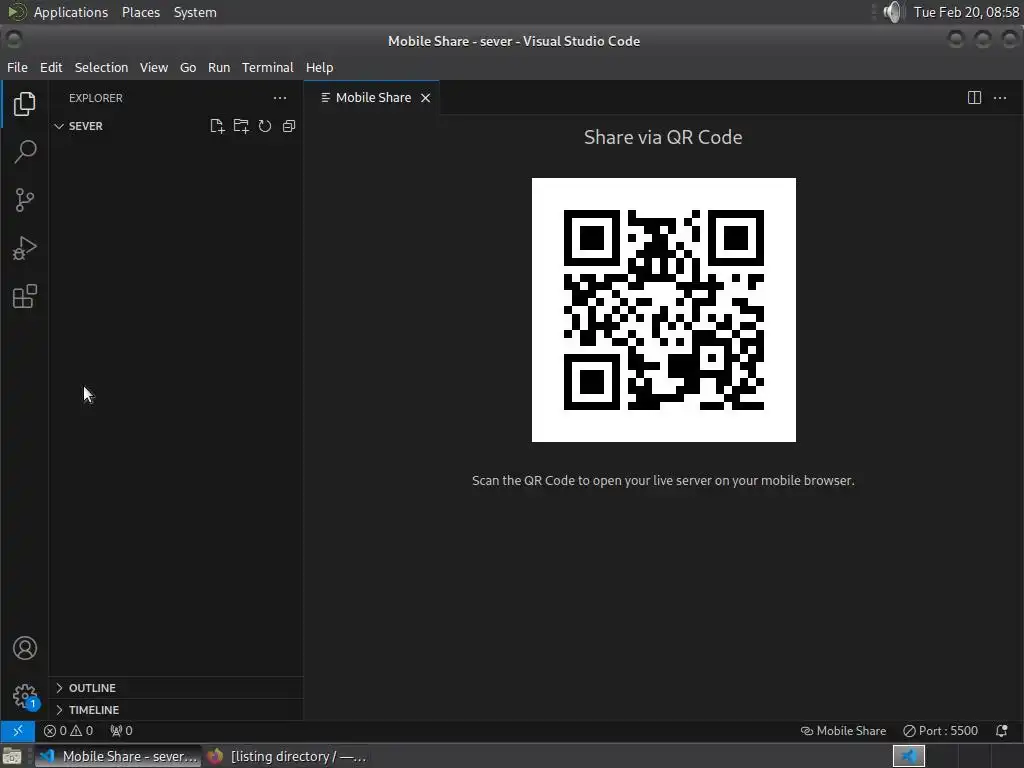1024x768 pixels.
Task: Show errors and warnings problems panel
Action: [x=69, y=731]
